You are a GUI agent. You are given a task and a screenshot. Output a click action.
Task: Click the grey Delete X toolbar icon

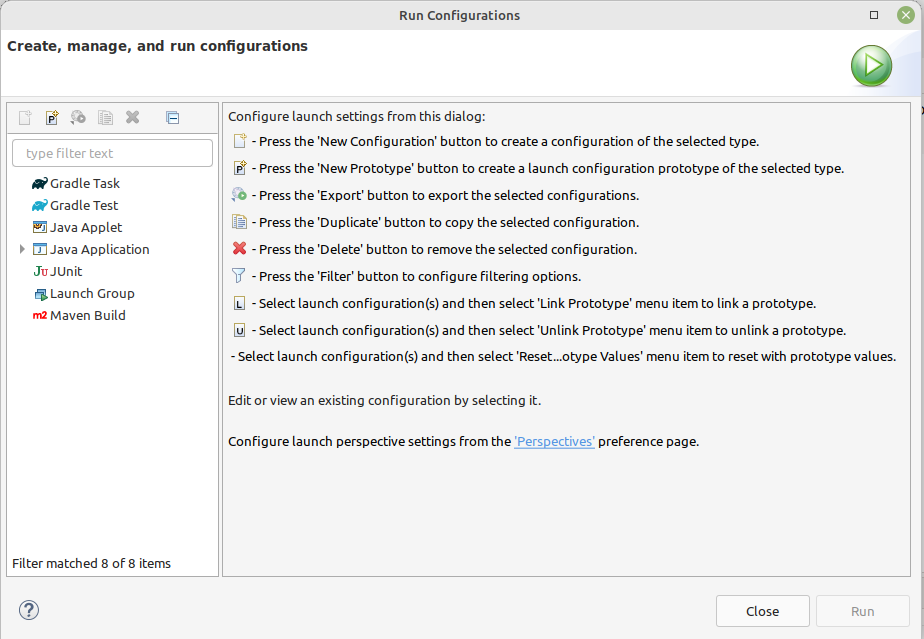133,117
